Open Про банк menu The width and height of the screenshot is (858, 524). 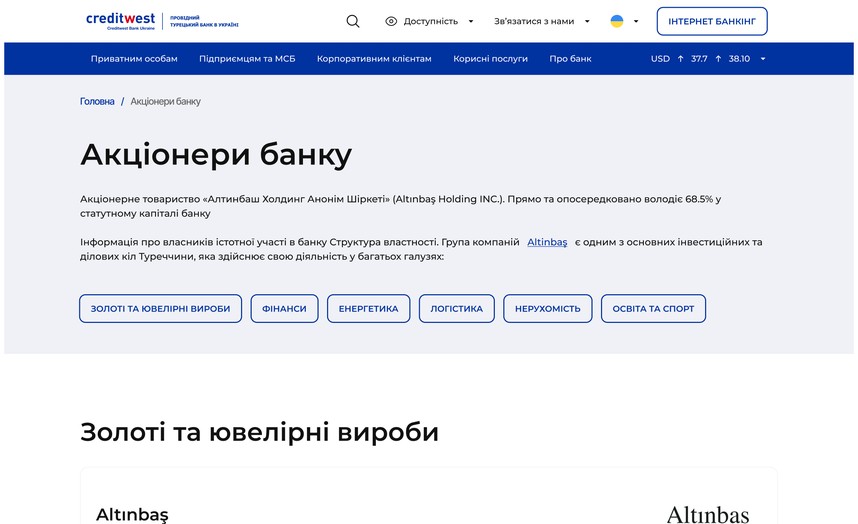click(x=570, y=59)
